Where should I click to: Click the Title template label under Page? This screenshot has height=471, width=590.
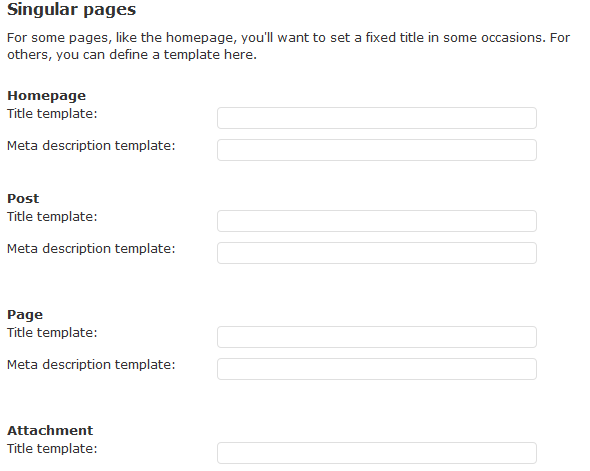[52, 333]
